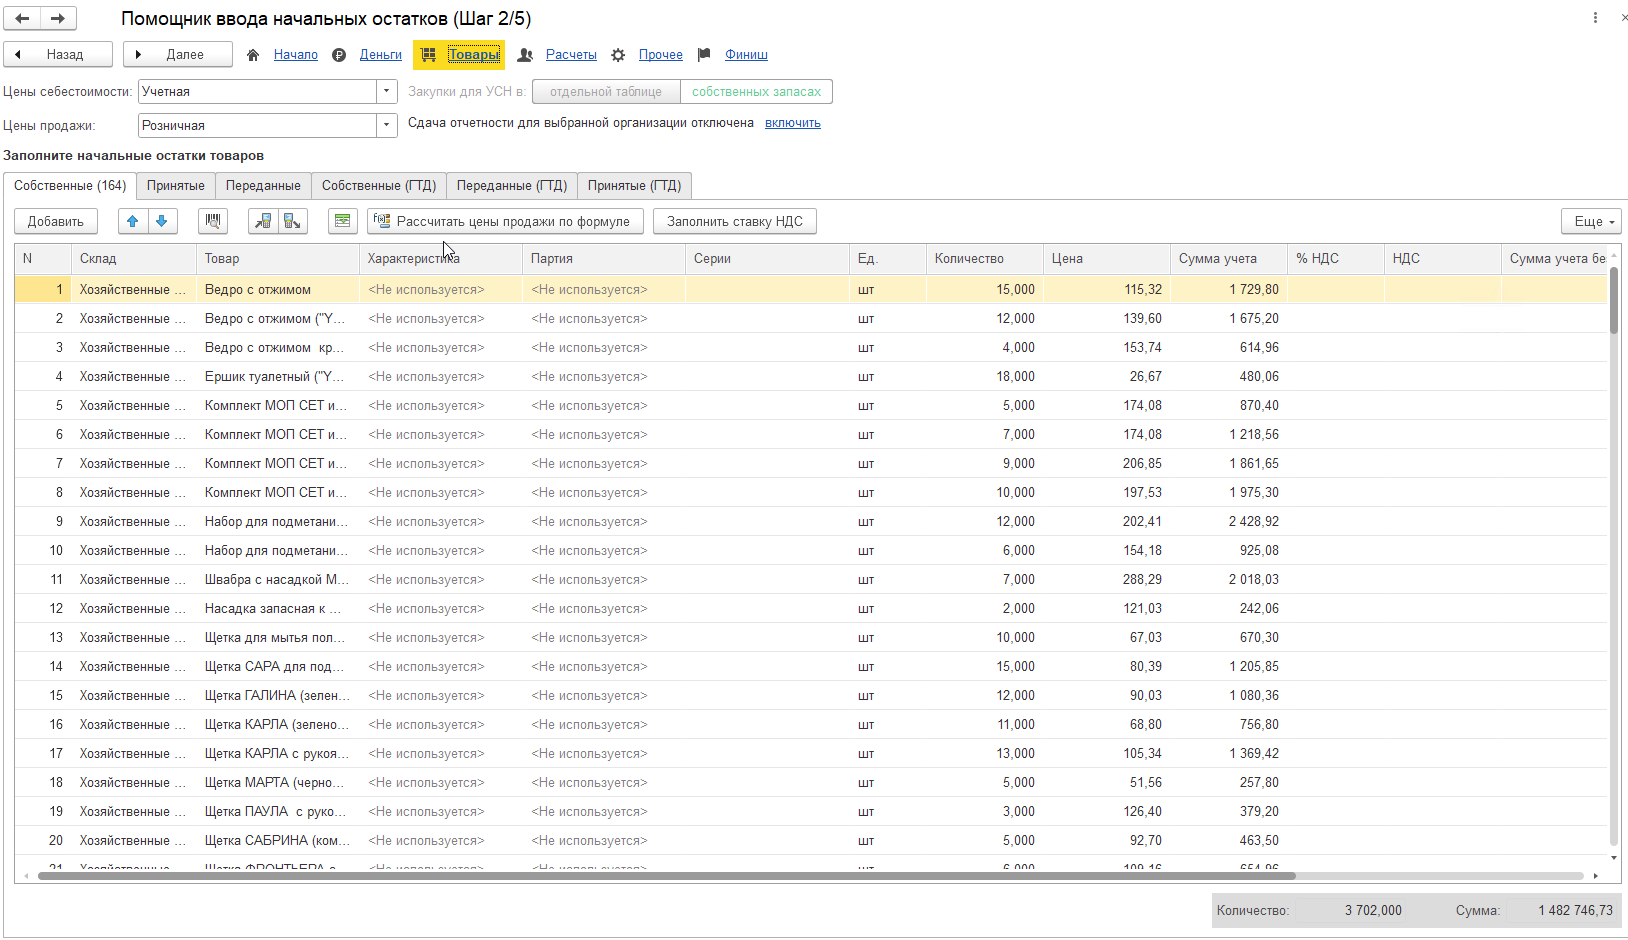Click the Цены продажи input field
The width and height of the screenshot is (1628, 940).
pyautogui.click(x=258, y=126)
